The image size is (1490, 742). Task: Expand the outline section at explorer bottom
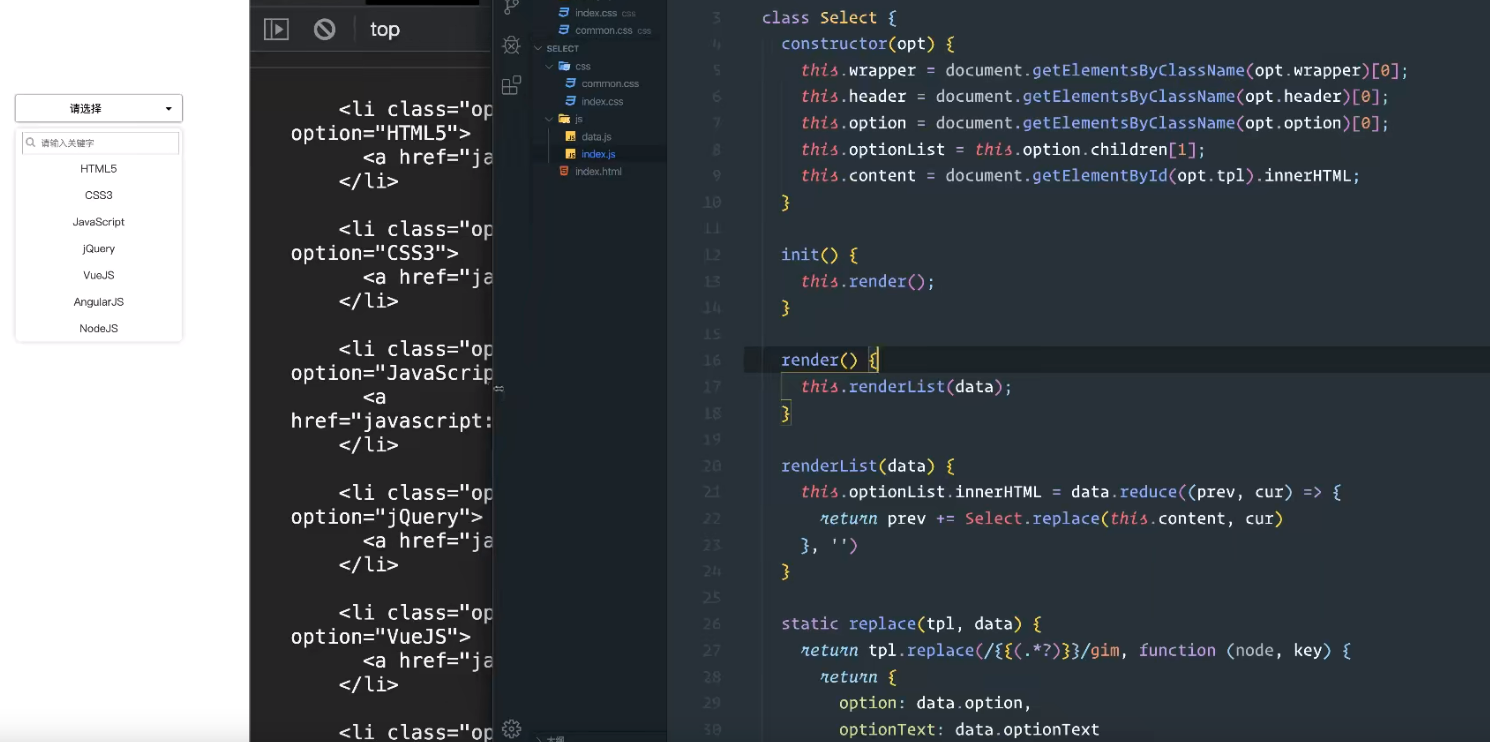[x=540, y=739]
